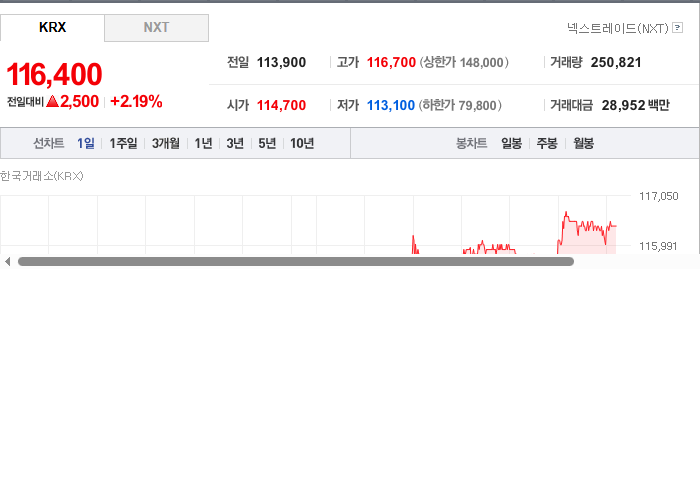Click the trading volume 250,821
700x490 pixels.
[x=616, y=62]
